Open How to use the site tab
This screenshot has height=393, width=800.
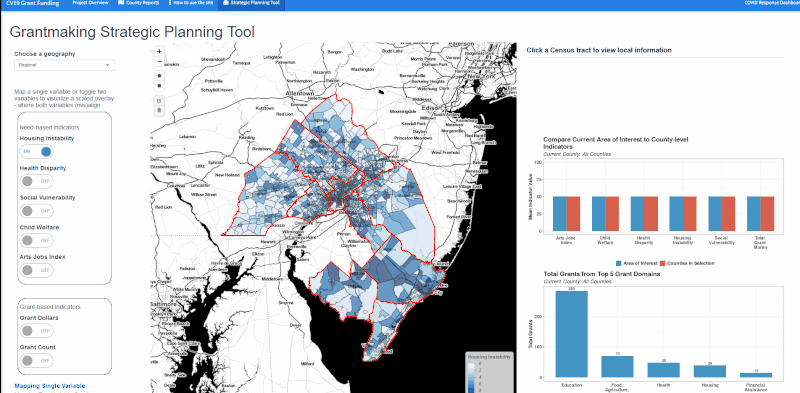tap(191, 3)
